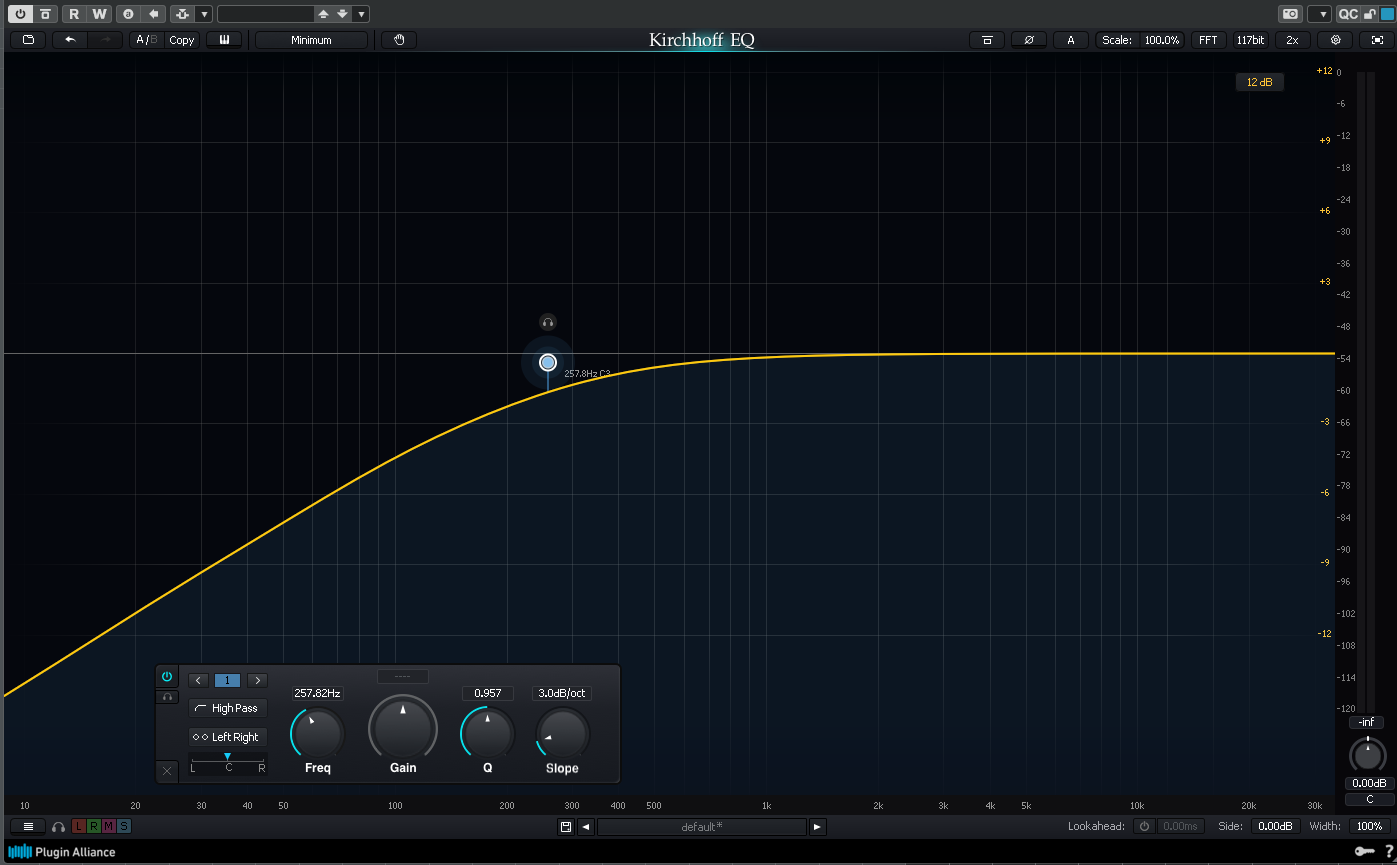Click the output gain knob under the meter
This screenshot has width=1397, height=865.
click(x=1368, y=755)
